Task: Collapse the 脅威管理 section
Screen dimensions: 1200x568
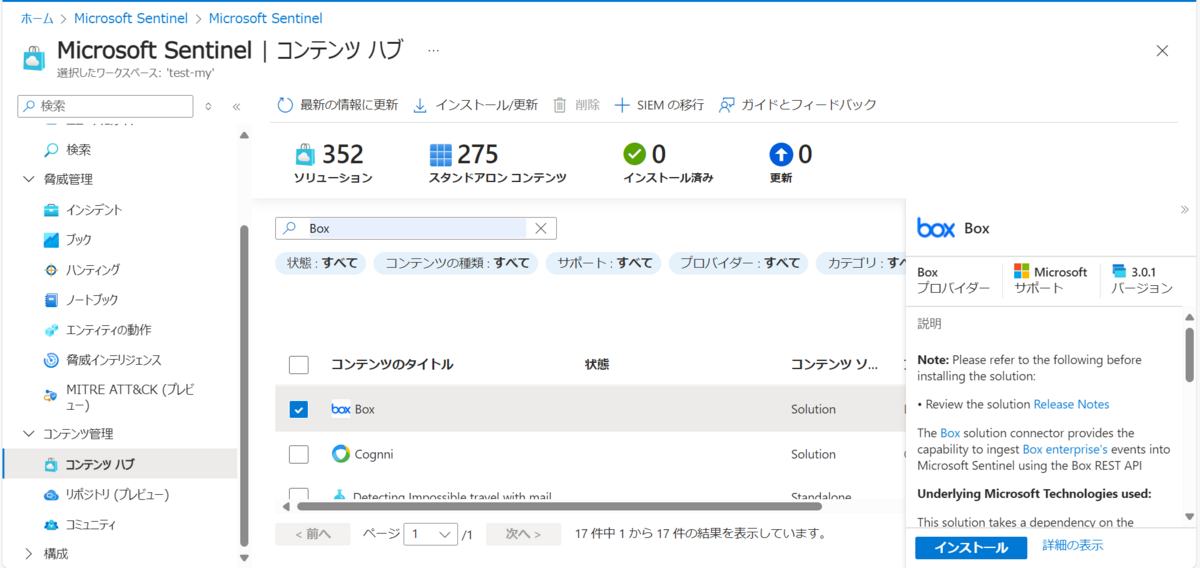Action: click(29, 180)
